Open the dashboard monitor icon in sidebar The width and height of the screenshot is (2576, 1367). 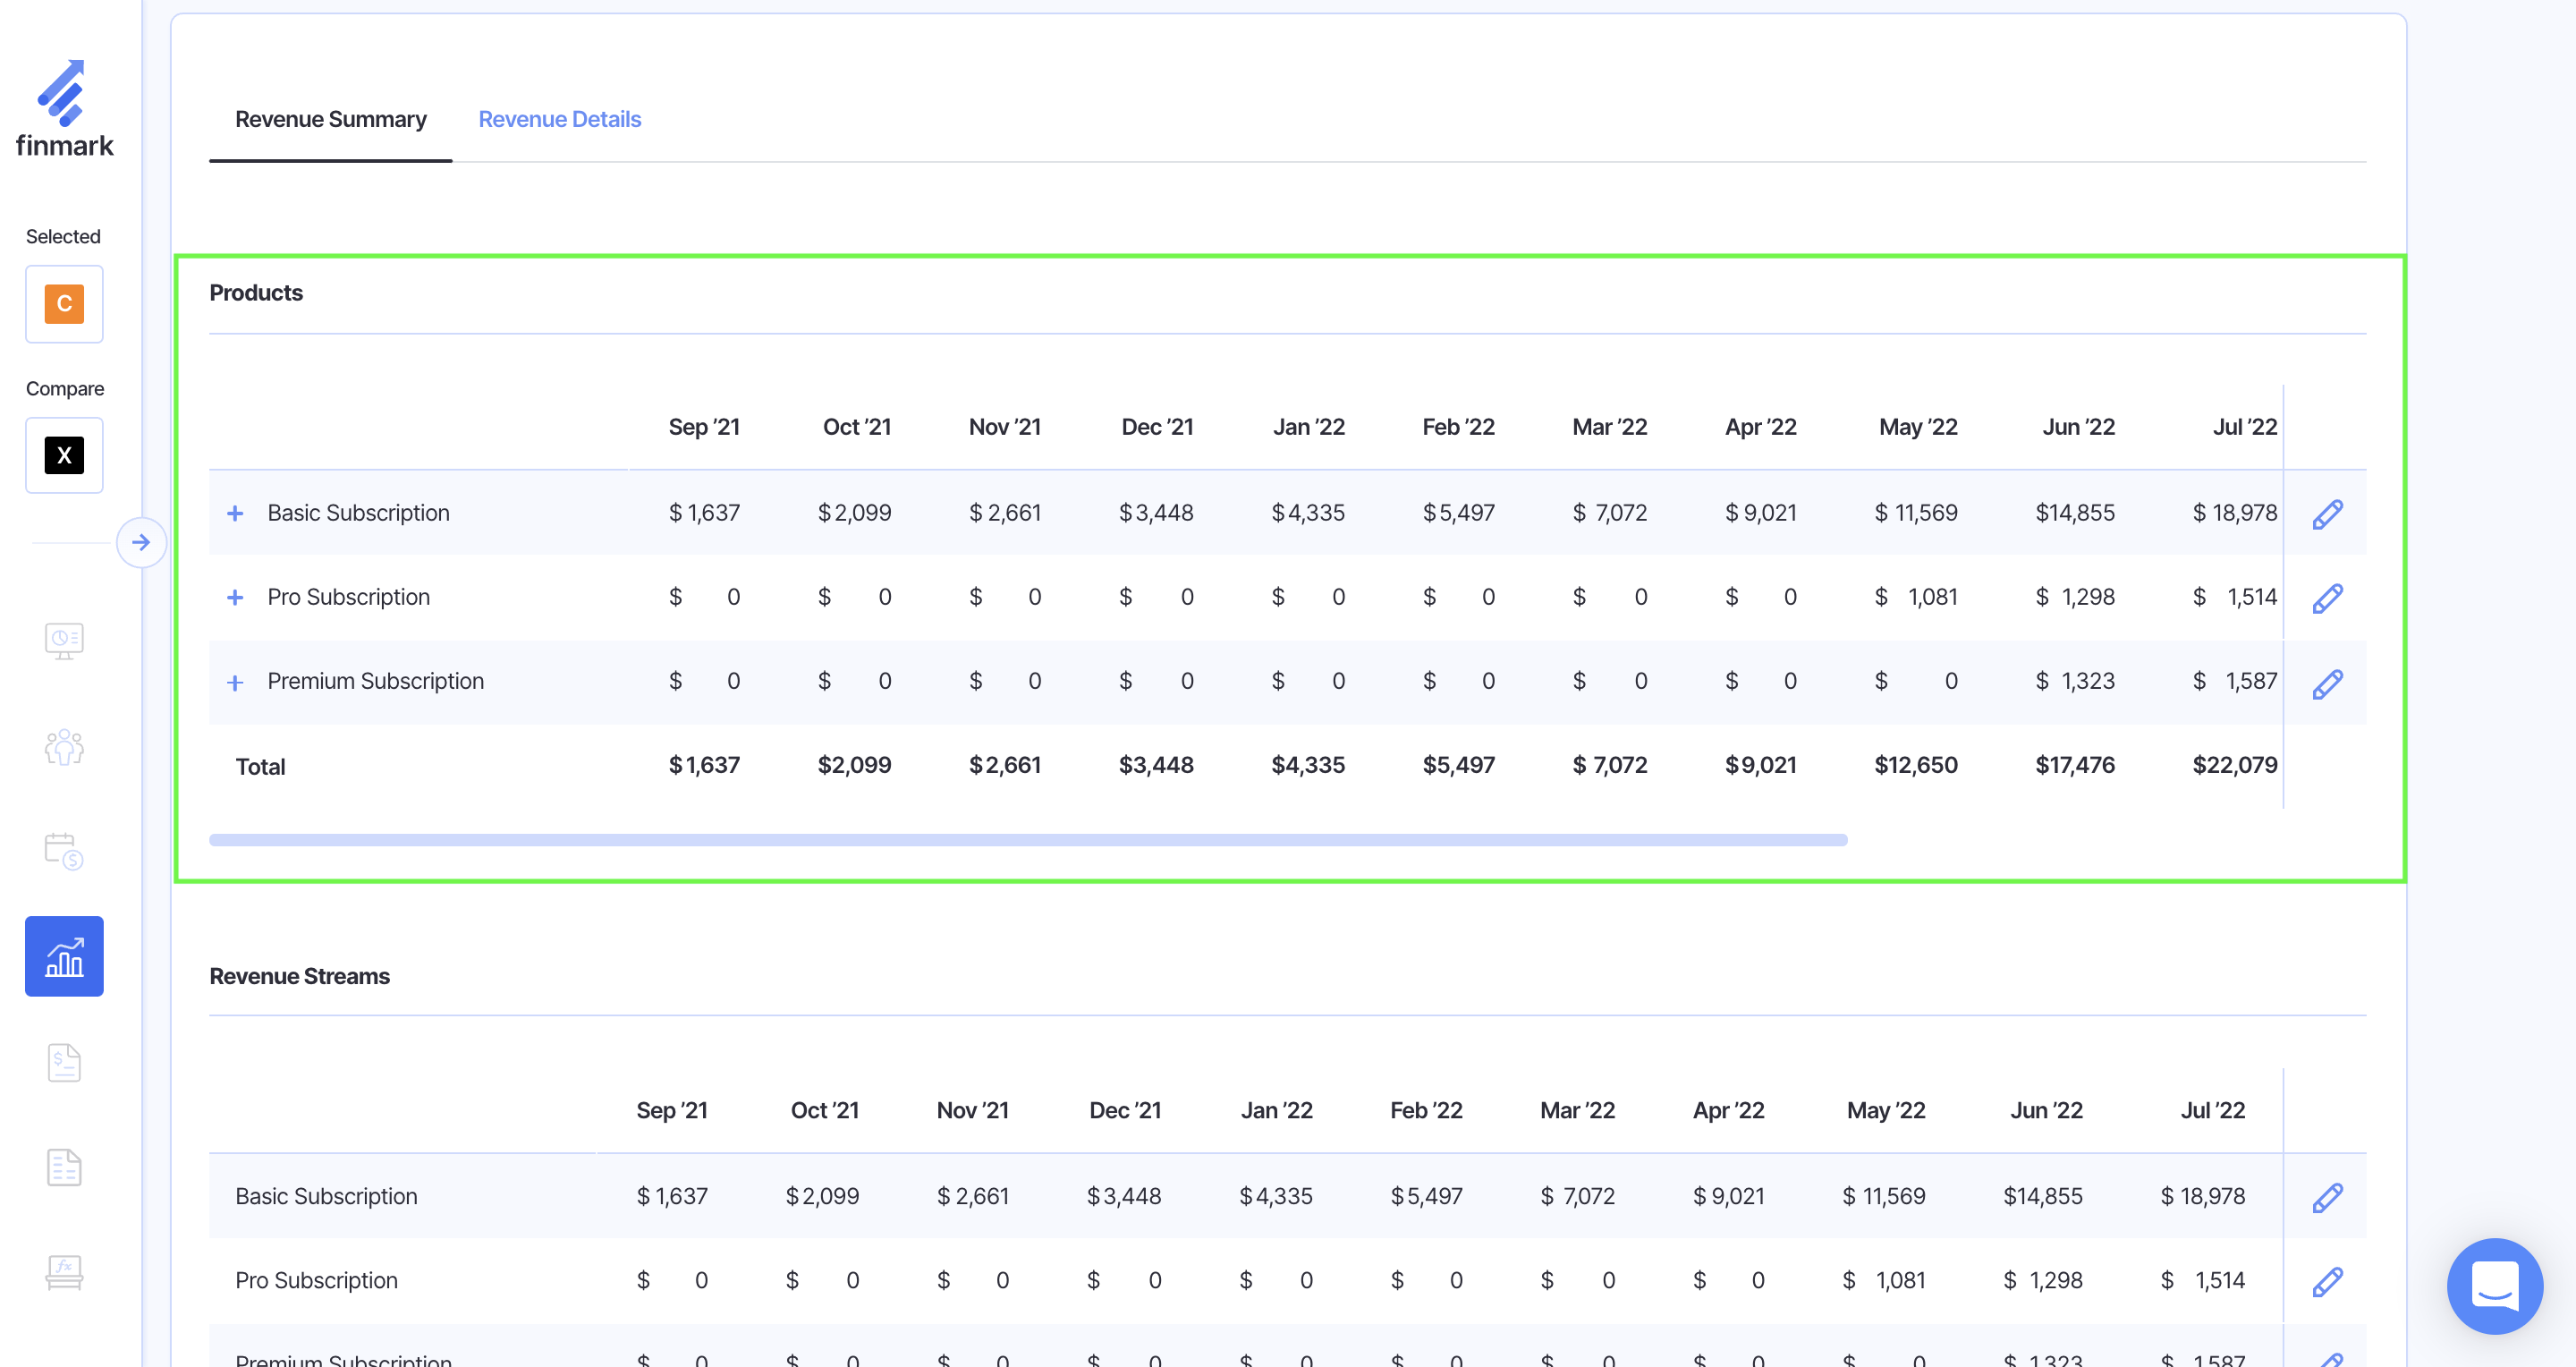pos(64,641)
